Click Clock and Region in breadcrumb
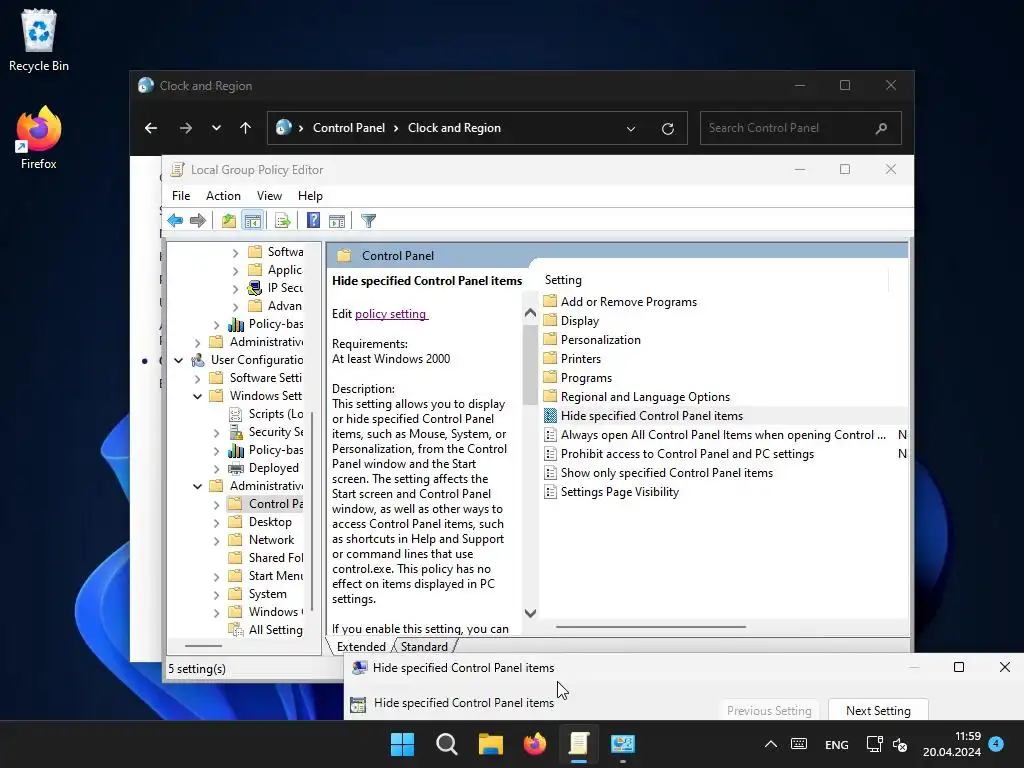Image resolution: width=1024 pixels, height=768 pixels. coord(455,128)
